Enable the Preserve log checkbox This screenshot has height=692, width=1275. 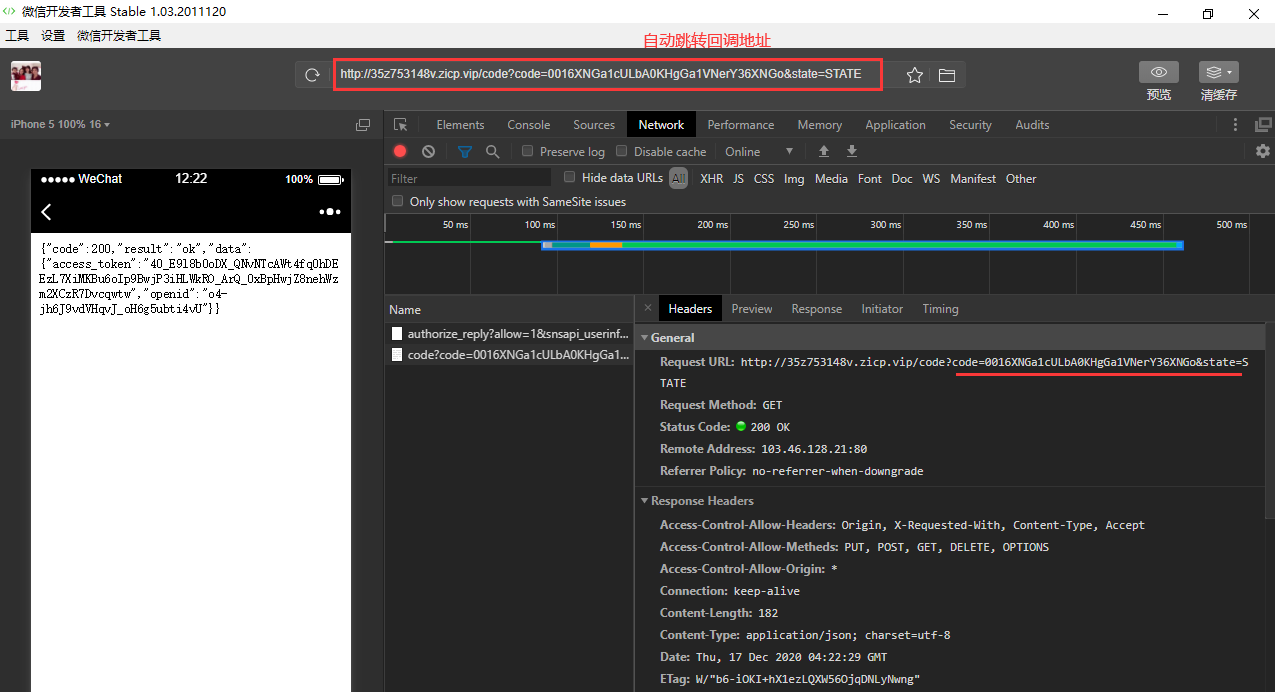[x=528, y=151]
